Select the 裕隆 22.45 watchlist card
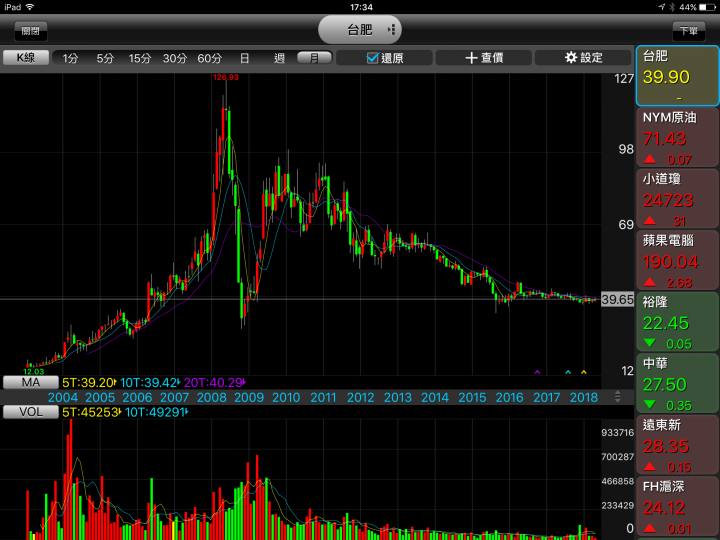 677,322
